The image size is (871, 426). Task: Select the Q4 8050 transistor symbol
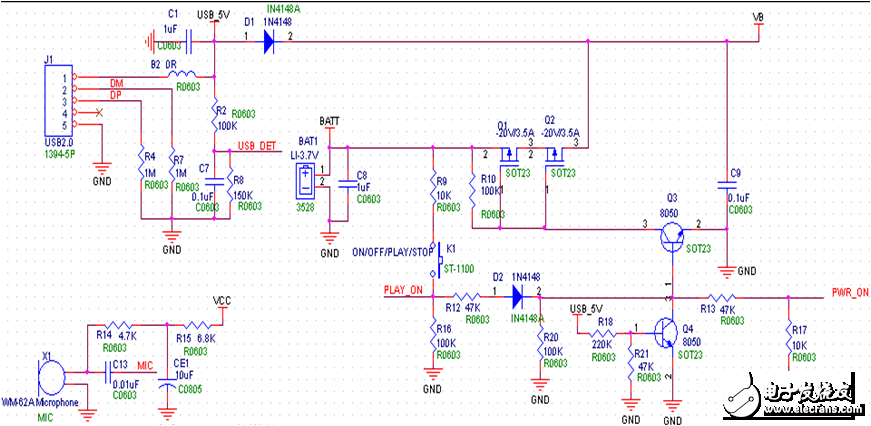tap(667, 333)
